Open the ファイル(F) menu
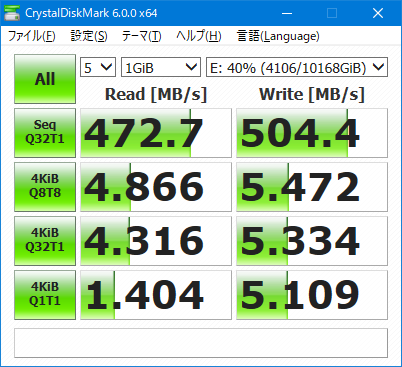402x367 pixels. tap(32, 36)
